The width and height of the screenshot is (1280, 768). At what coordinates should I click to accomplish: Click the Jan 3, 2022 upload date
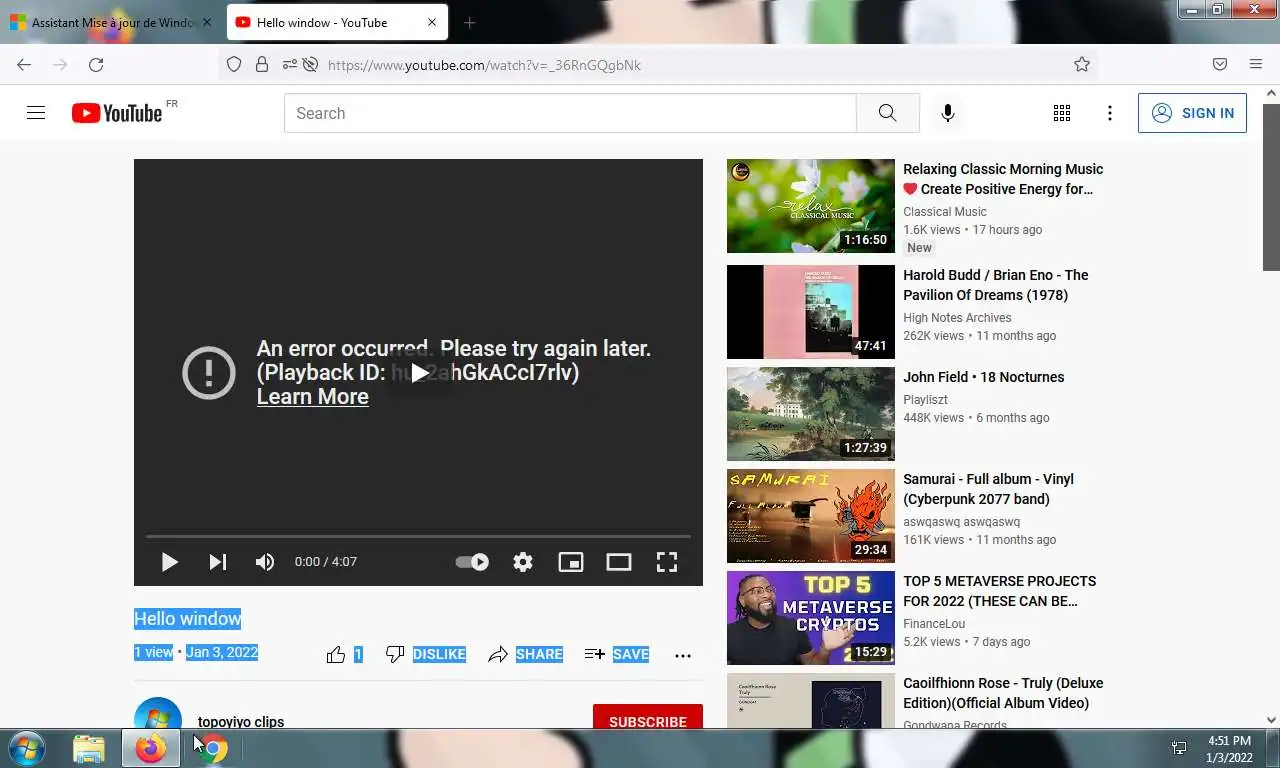point(222,652)
